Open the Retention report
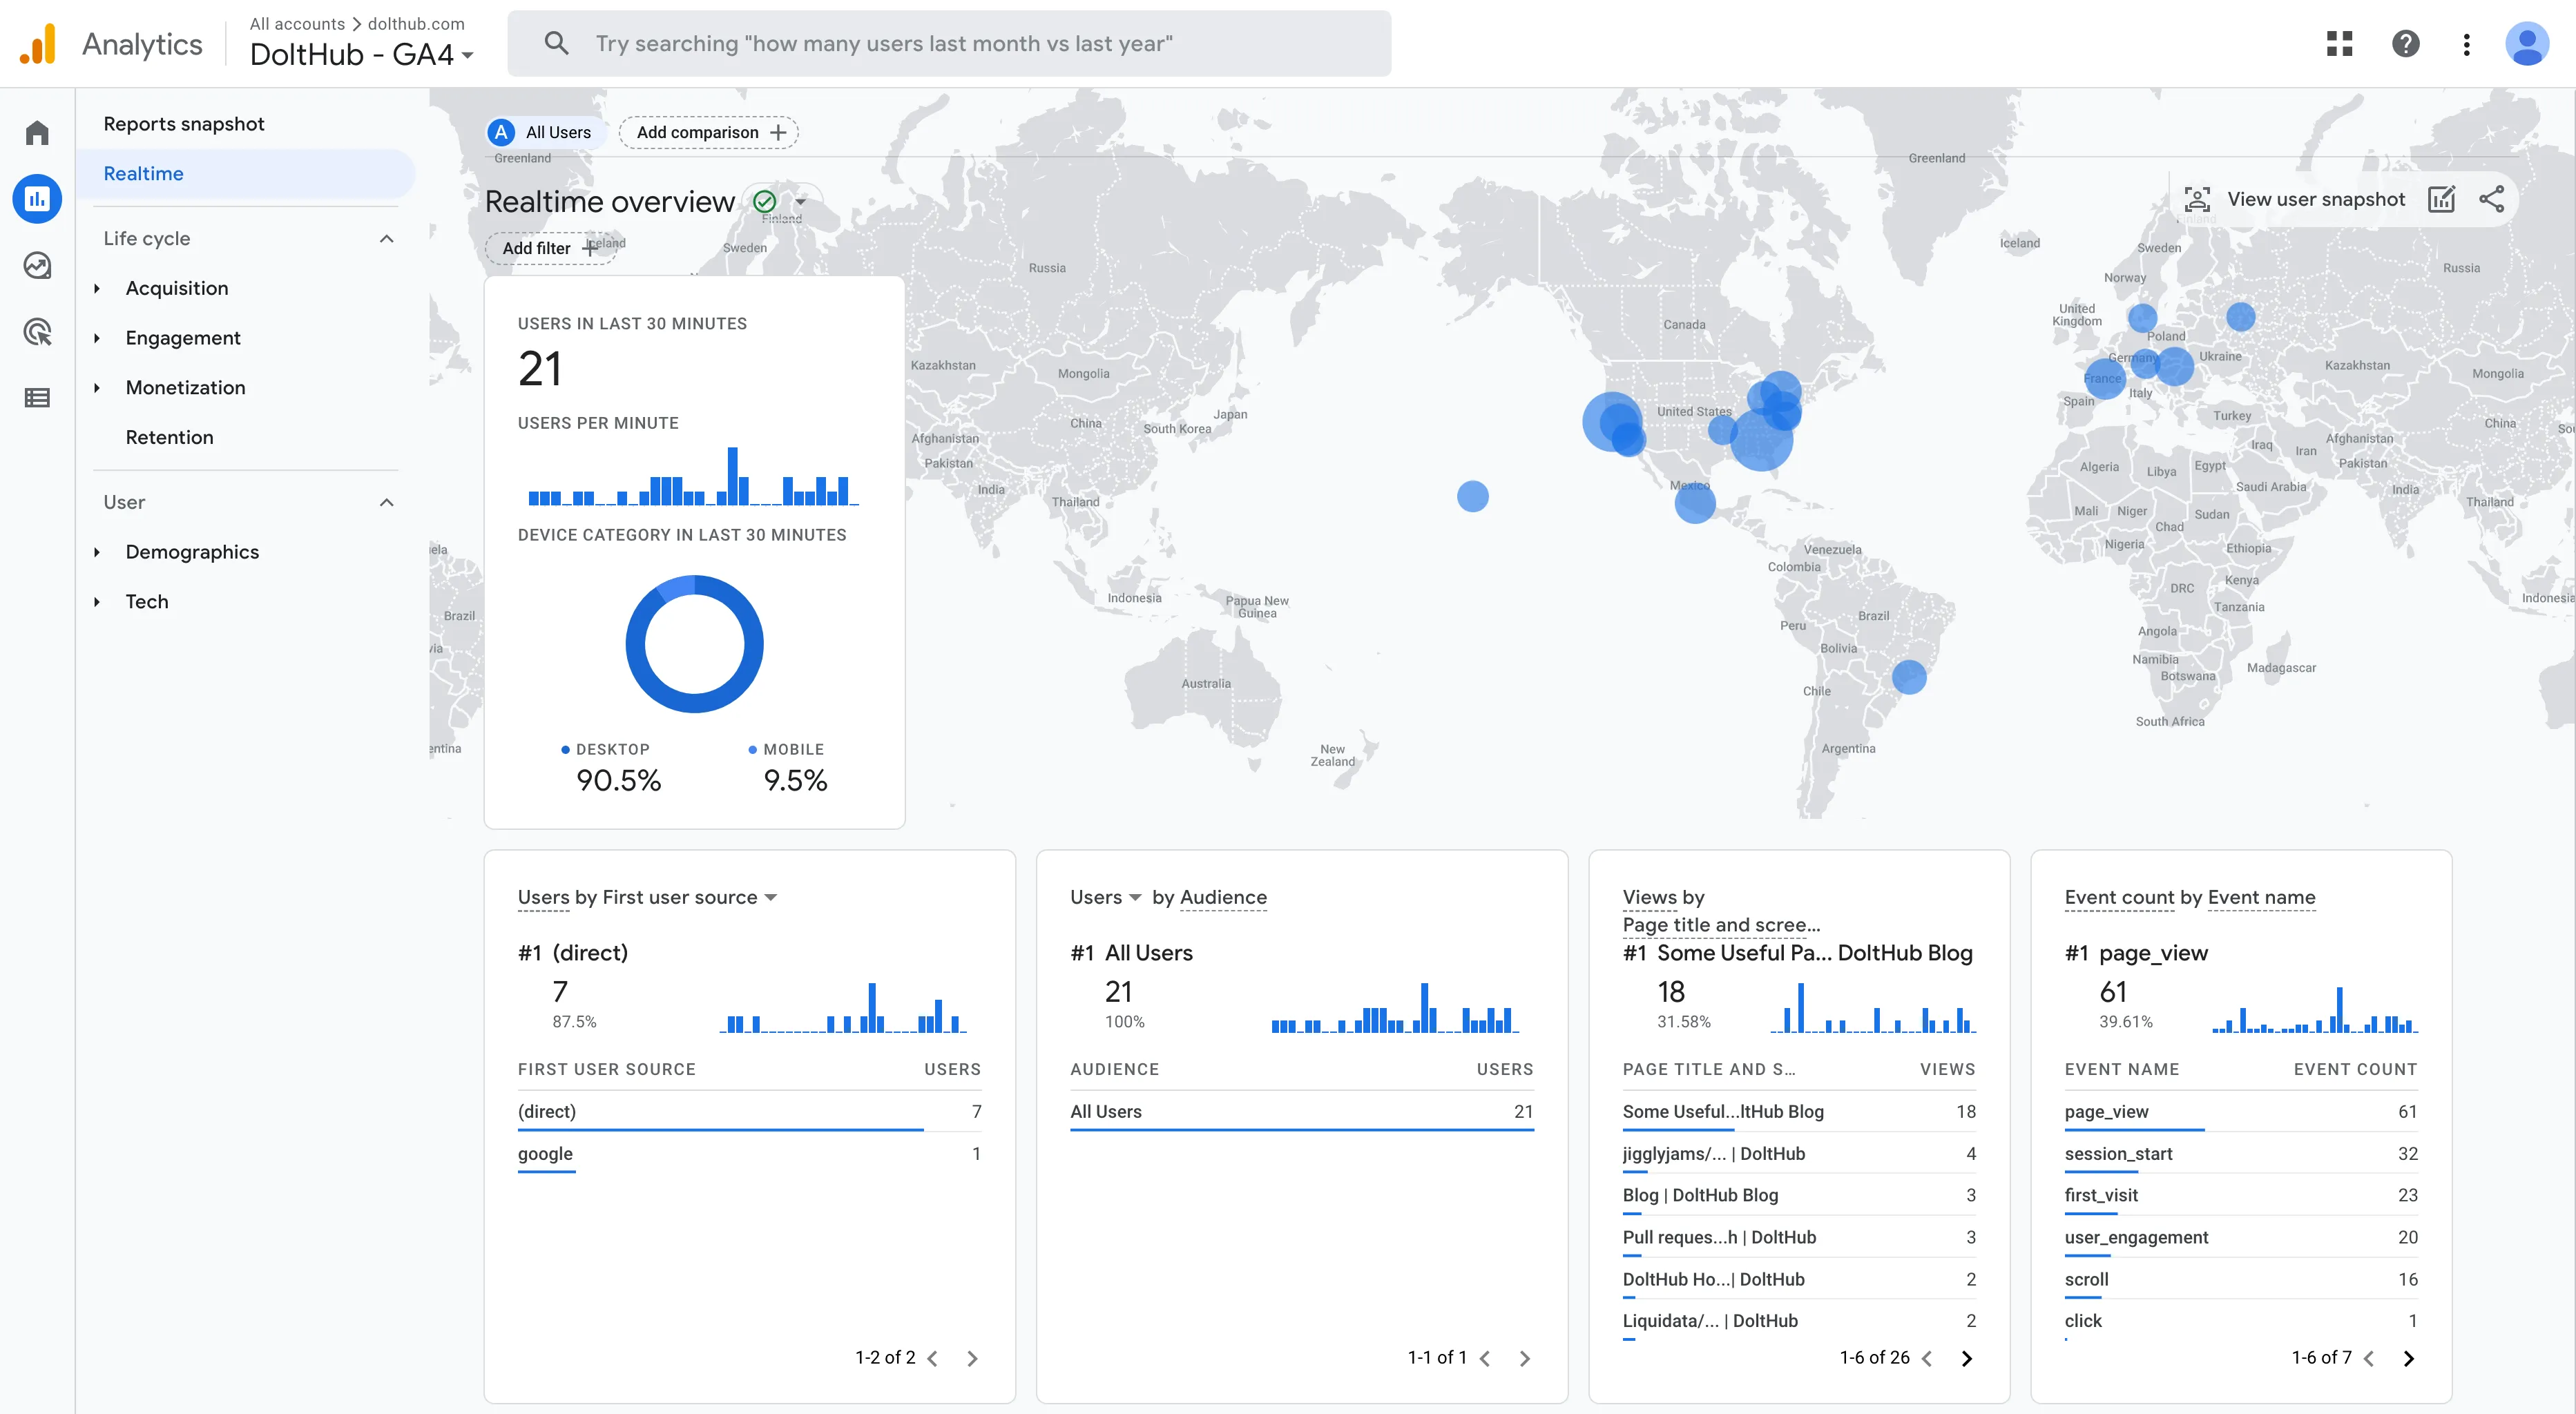The height and width of the screenshot is (1414, 2576). pyautogui.click(x=169, y=437)
